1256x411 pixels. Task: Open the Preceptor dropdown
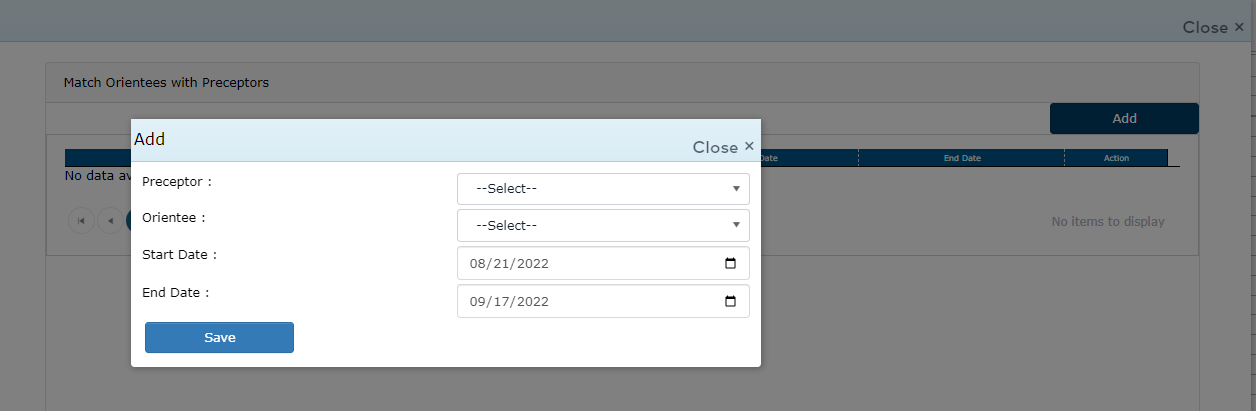coord(602,188)
